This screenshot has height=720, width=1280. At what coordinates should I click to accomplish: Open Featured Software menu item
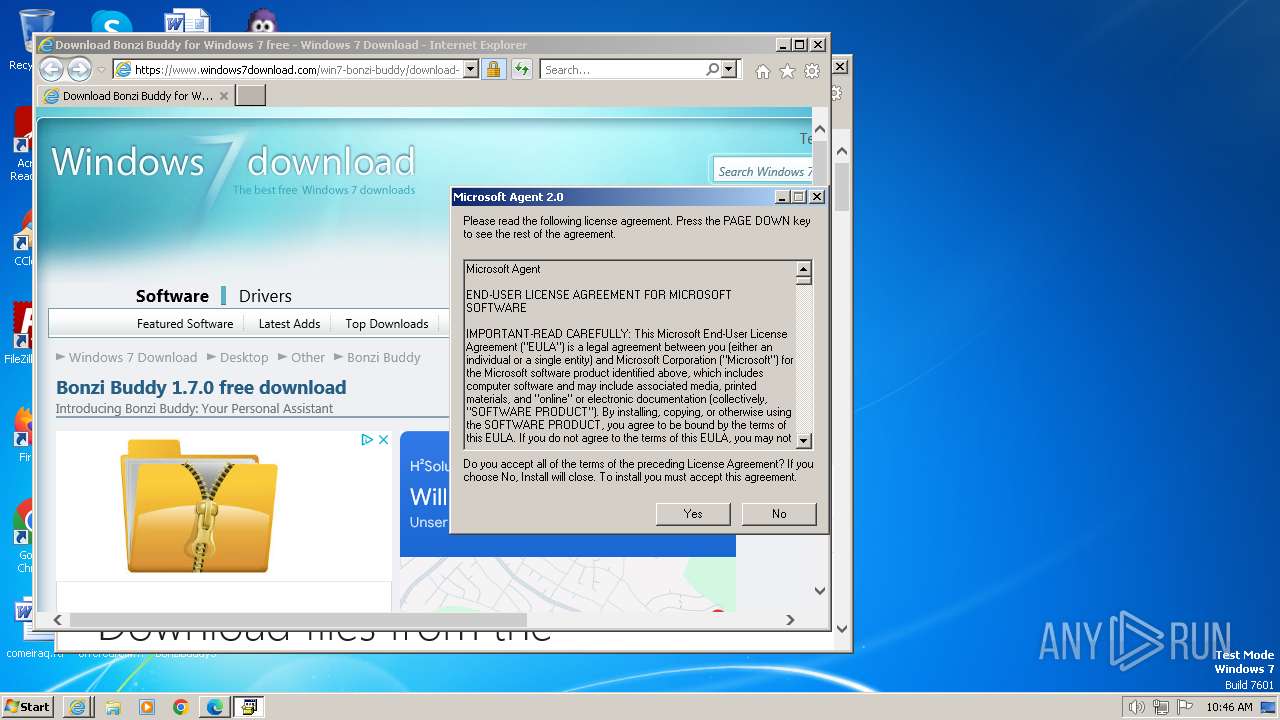pos(185,323)
